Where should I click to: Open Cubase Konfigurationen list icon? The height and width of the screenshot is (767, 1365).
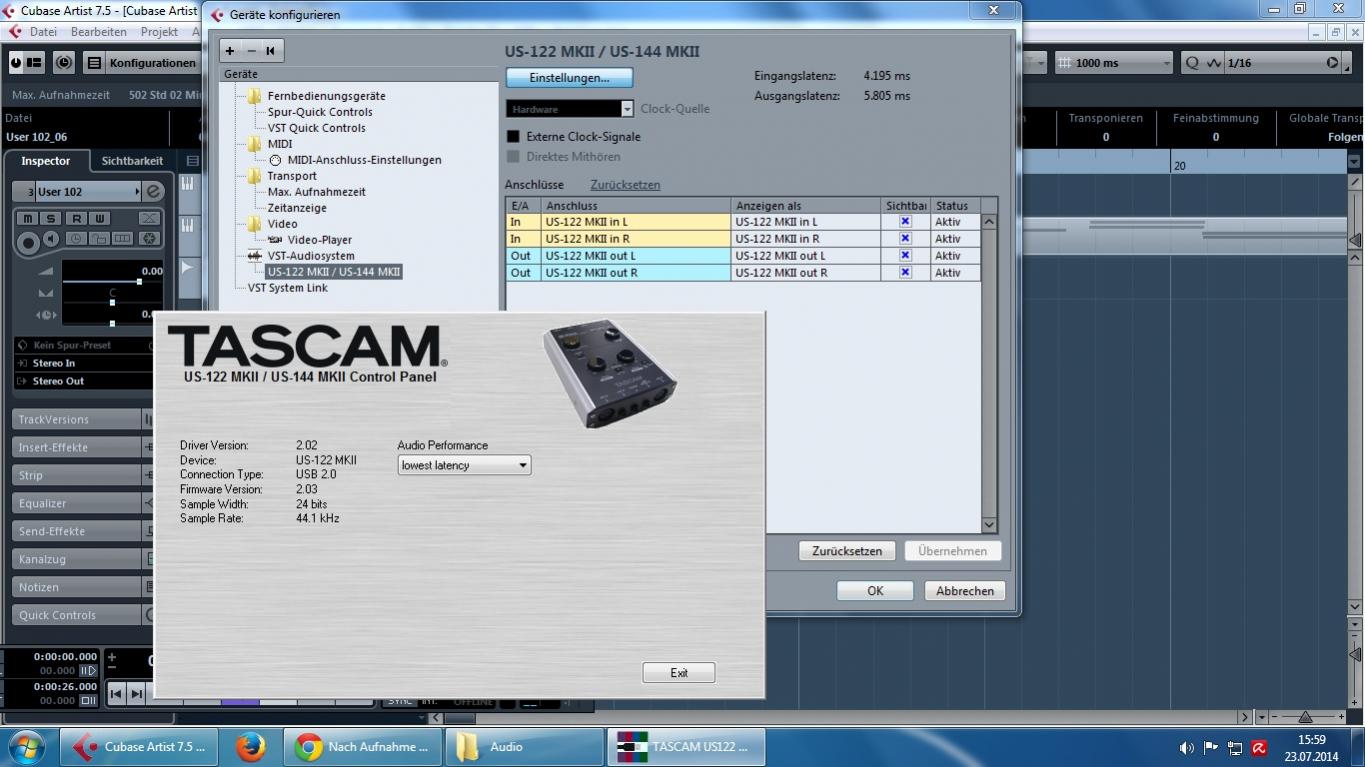(94, 62)
